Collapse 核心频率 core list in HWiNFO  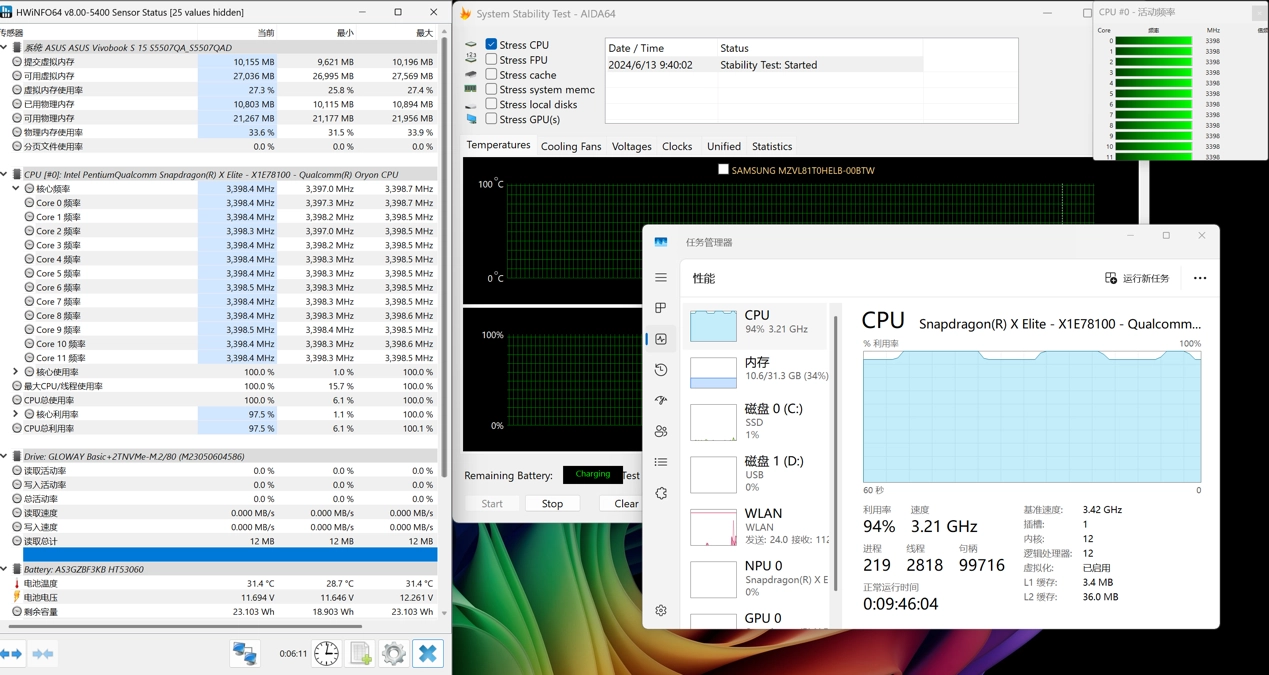point(16,188)
